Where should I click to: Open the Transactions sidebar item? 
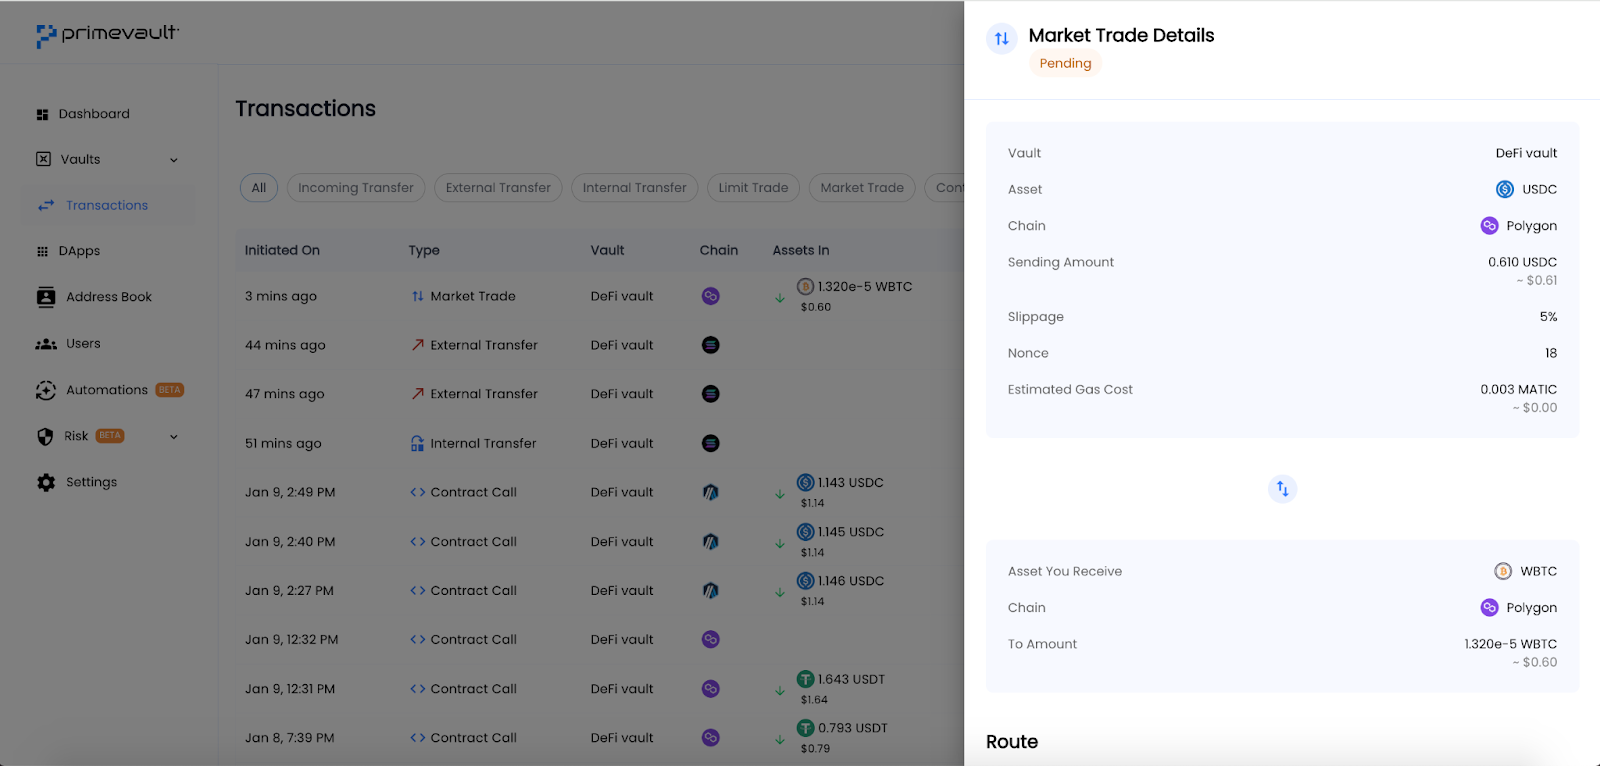click(108, 205)
